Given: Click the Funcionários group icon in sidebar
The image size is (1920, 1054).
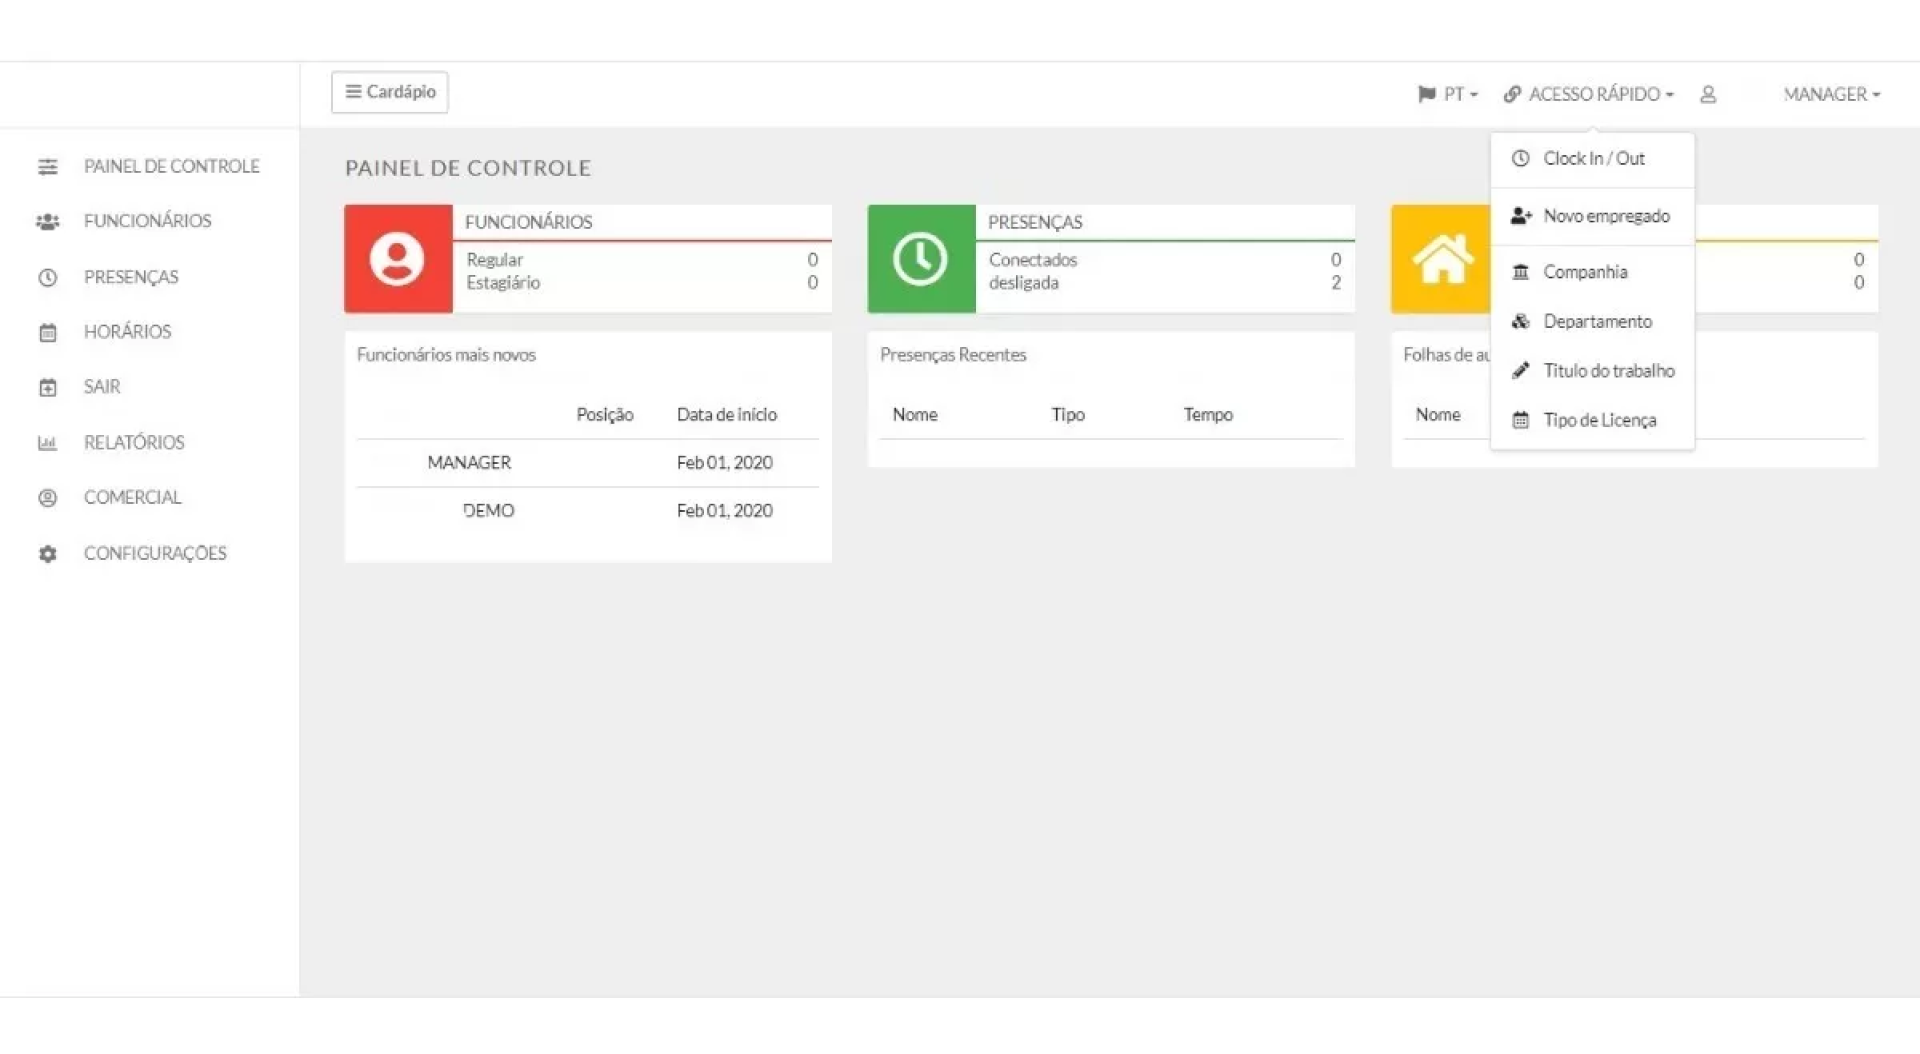Looking at the screenshot, I should 47,221.
